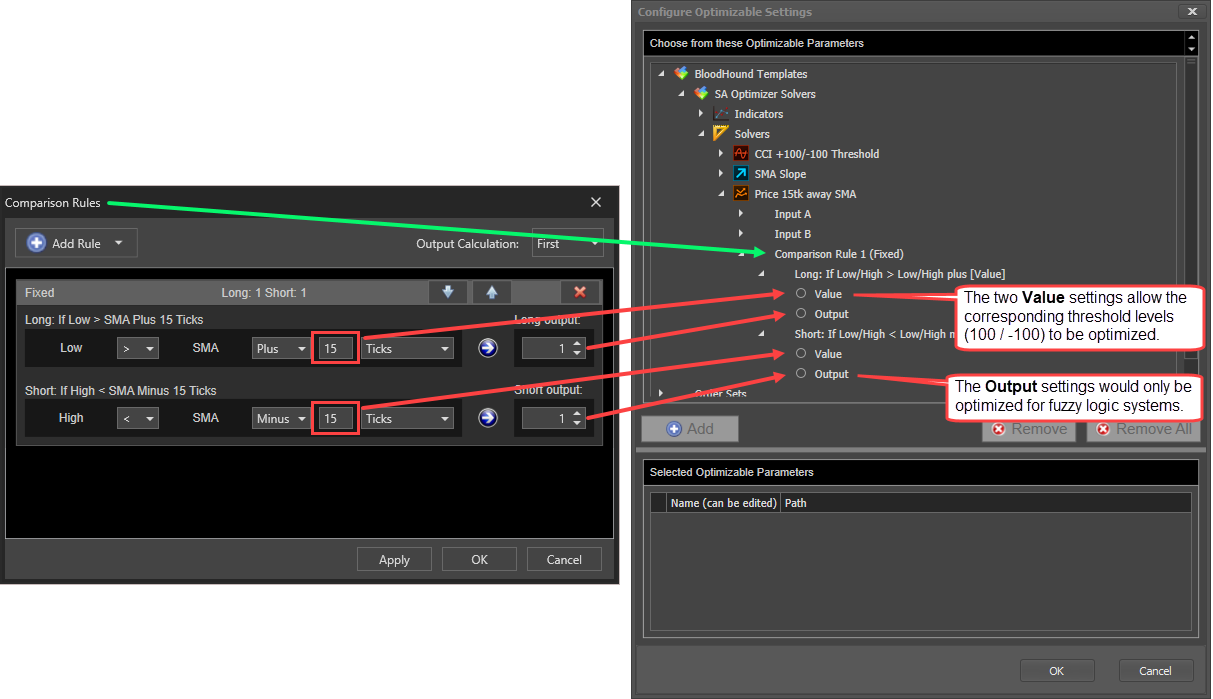Expand the Input A node
The width and height of the screenshot is (1213, 699).
point(741,214)
